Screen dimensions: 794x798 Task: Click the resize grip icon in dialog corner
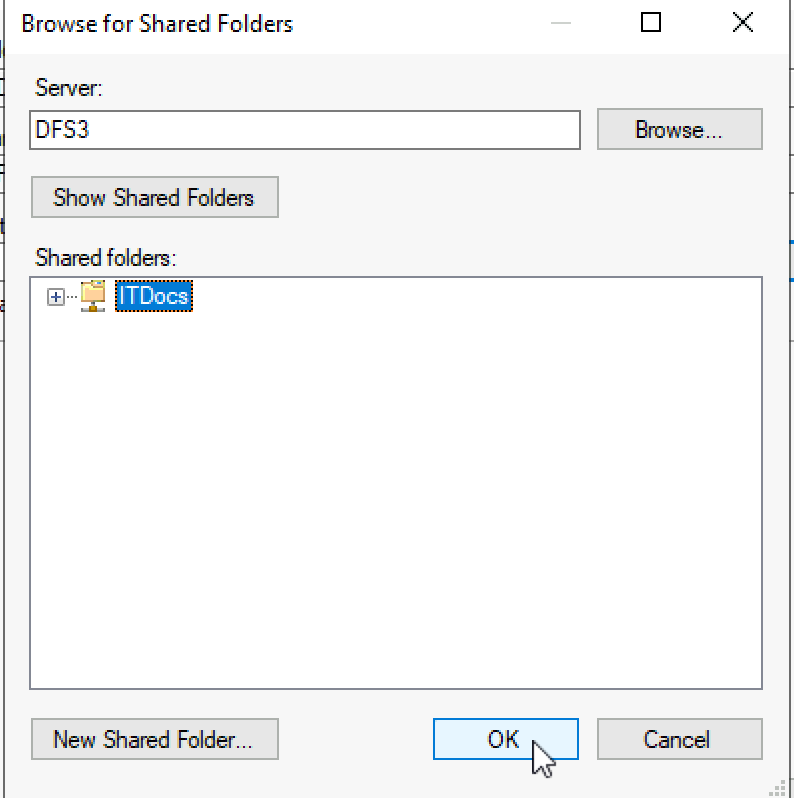778,788
